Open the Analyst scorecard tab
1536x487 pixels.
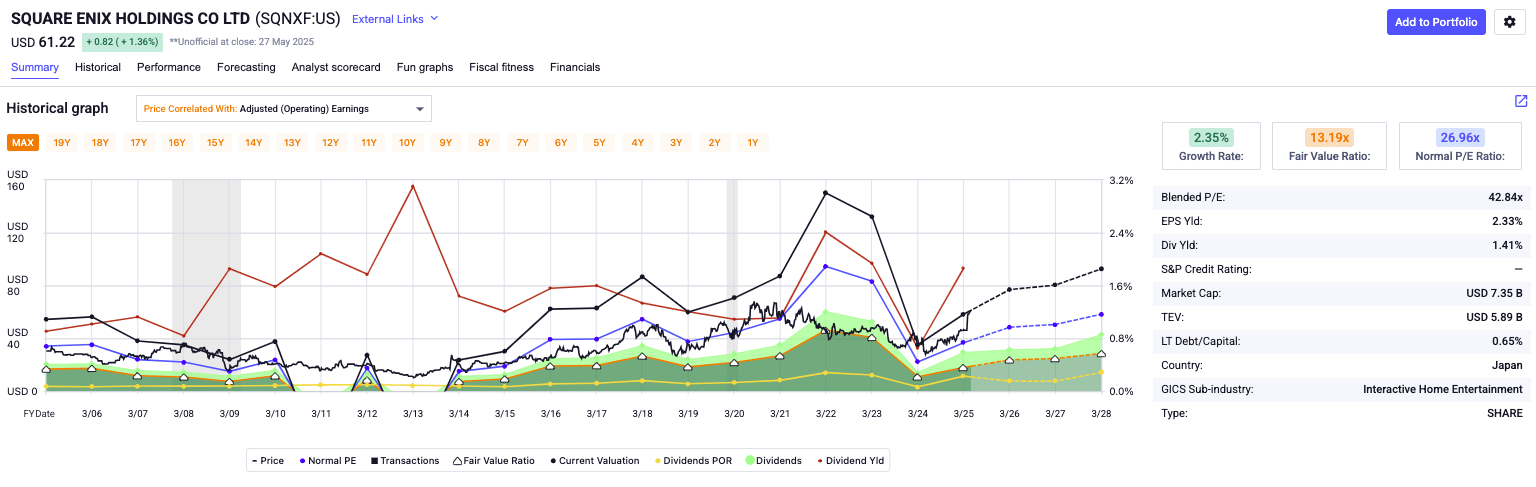(x=336, y=67)
